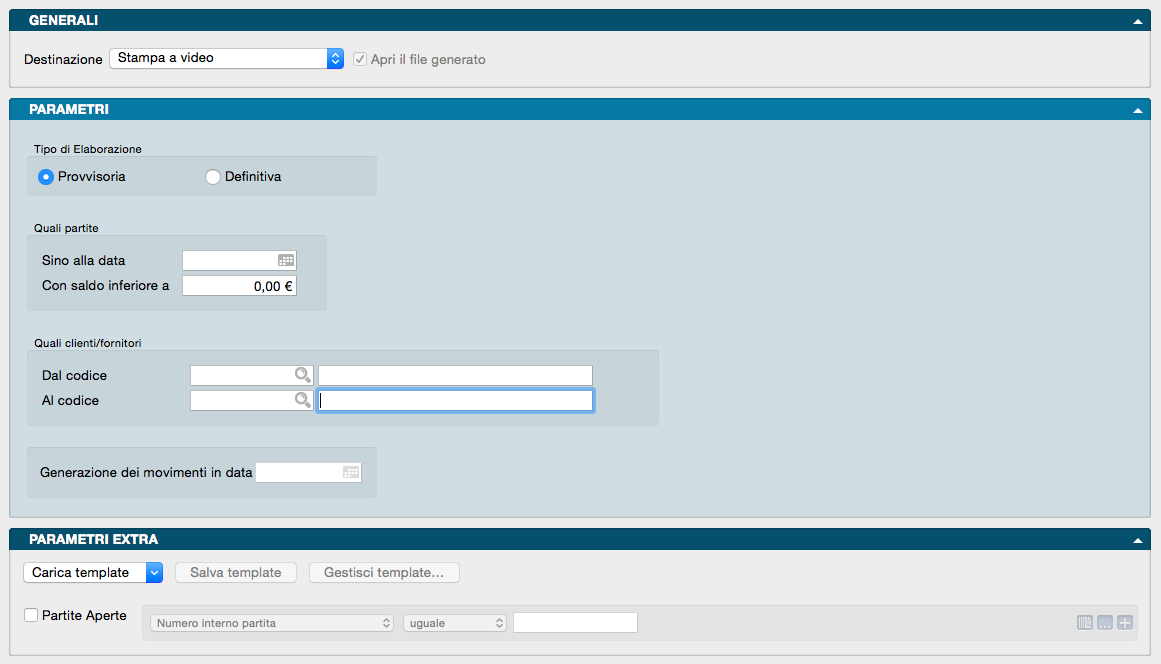Open the Destinazione dropdown
The width and height of the screenshot is (1161, 664).
[226, 59]
